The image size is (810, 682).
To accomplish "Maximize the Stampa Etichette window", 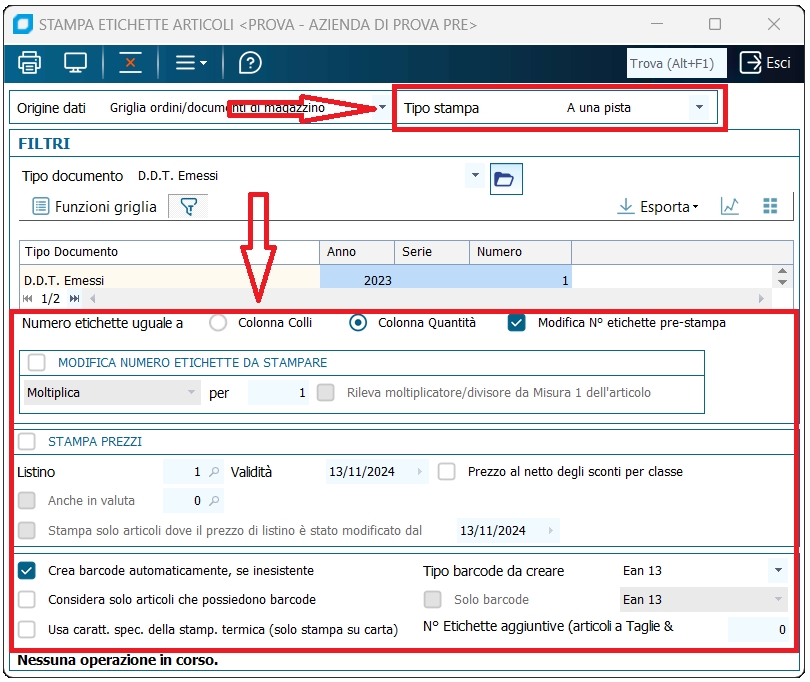I will point(715,24).
